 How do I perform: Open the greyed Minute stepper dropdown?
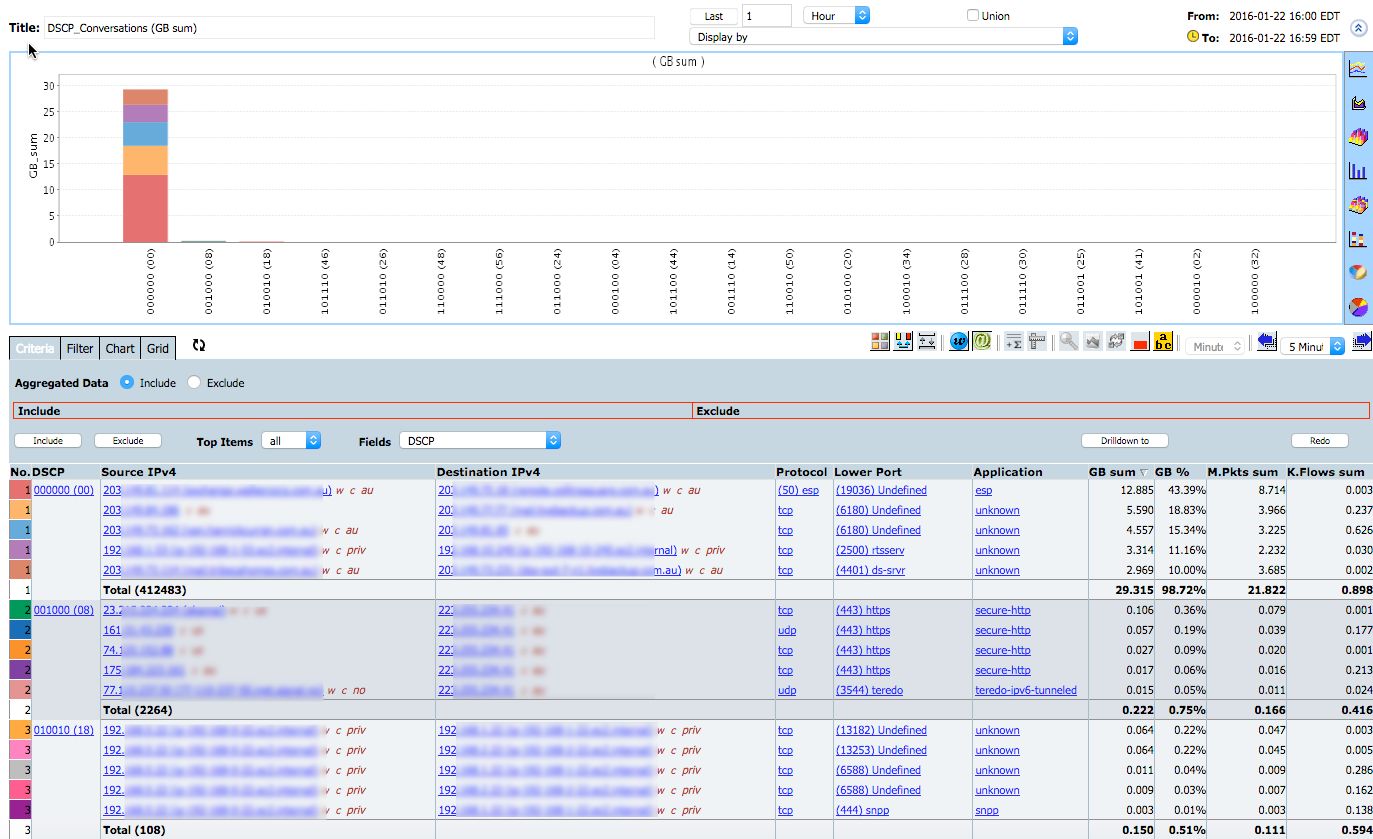[1215, 346]
